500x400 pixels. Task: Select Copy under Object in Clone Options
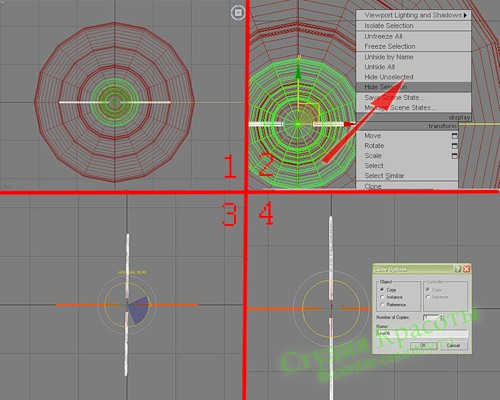pyautogui.click(x=382, y=290)
